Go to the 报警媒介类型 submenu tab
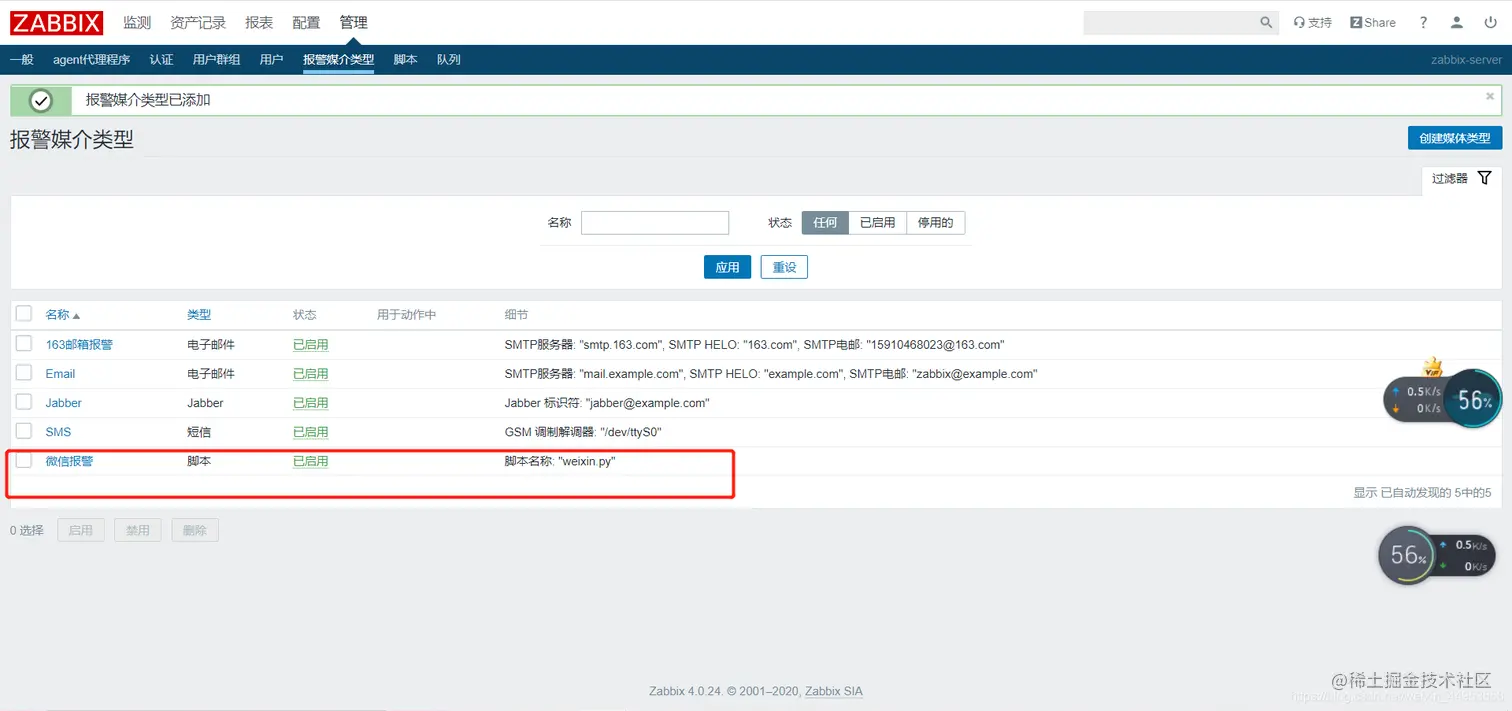Viewport: 1512px width, 711px height. click(x=338, y=60)
